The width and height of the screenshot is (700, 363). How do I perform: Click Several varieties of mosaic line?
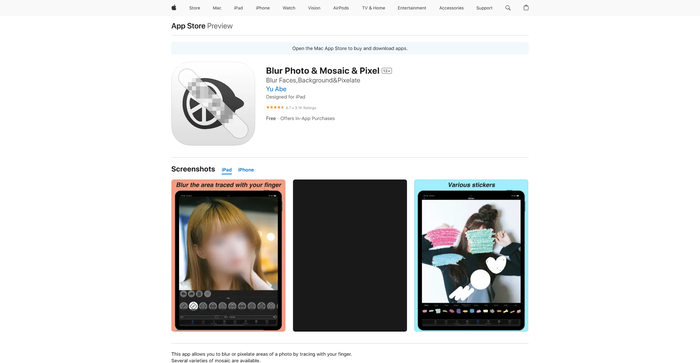[x=216, y=360]
